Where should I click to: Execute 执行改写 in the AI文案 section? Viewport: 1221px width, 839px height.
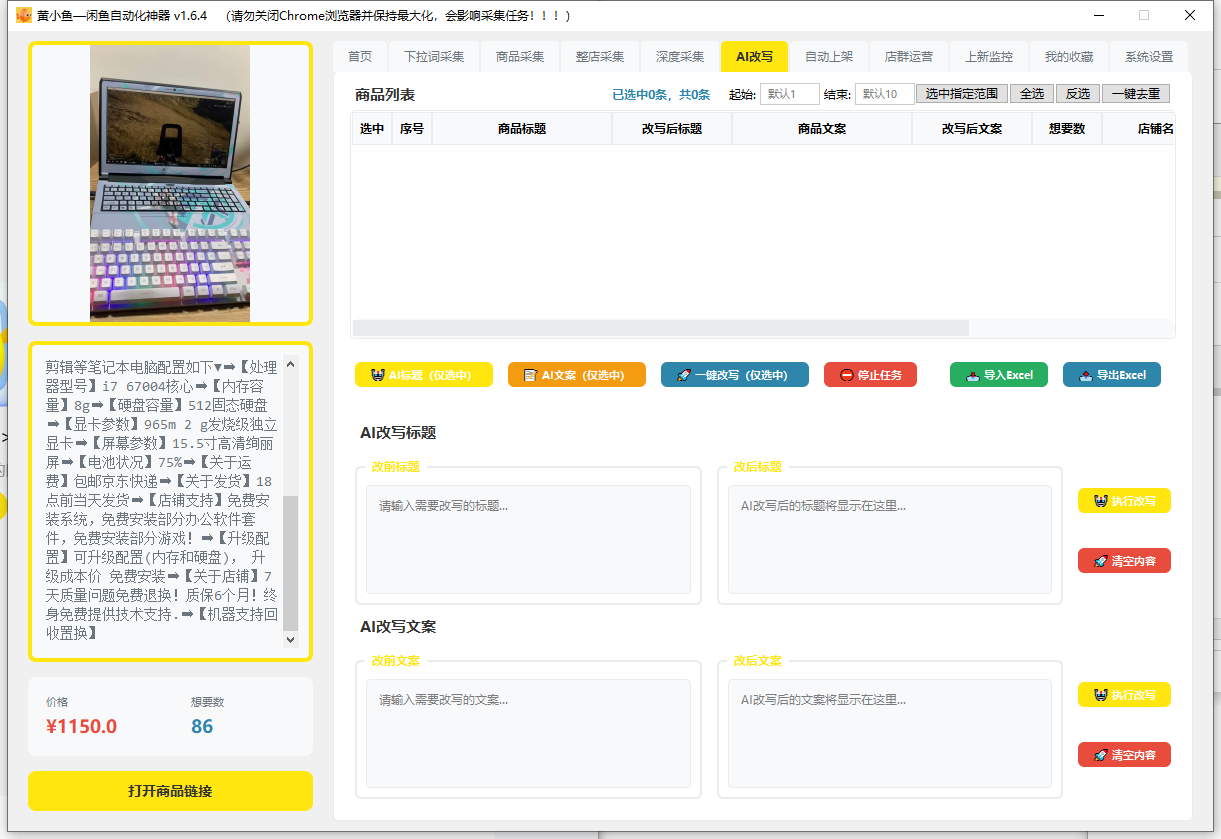coord(1124,694)
